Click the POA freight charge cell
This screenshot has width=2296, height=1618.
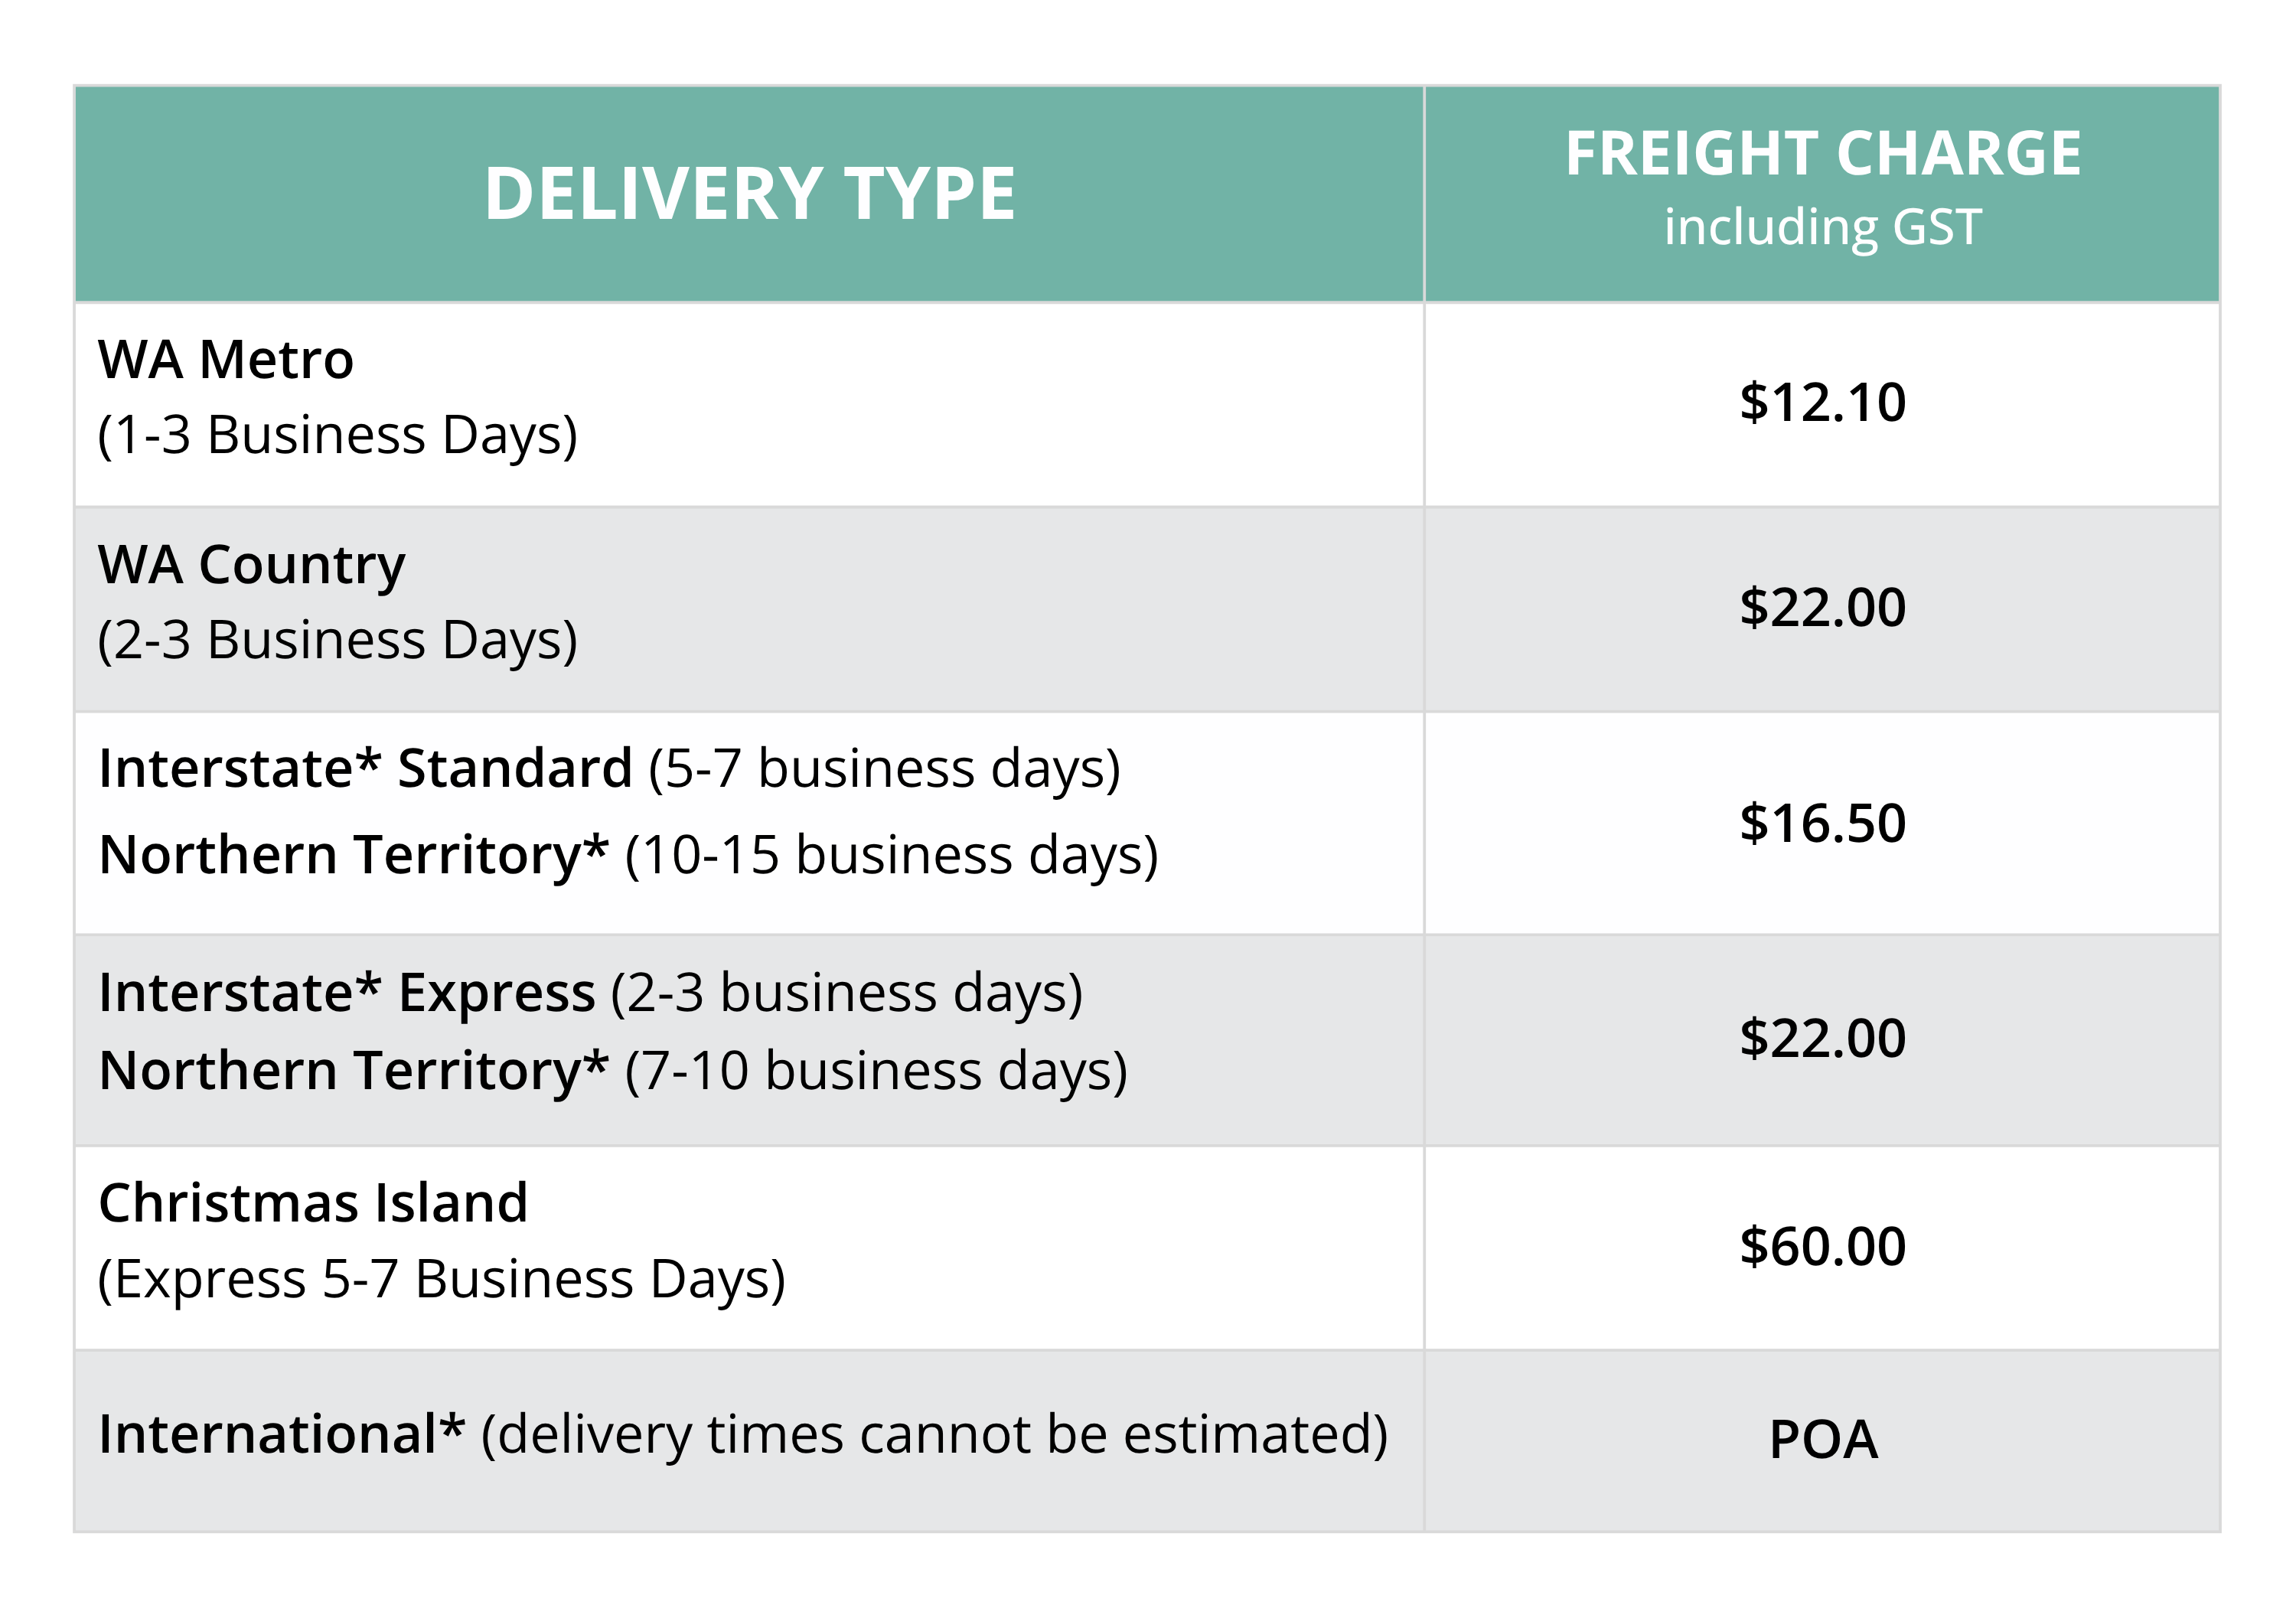pos(1822,1440)
